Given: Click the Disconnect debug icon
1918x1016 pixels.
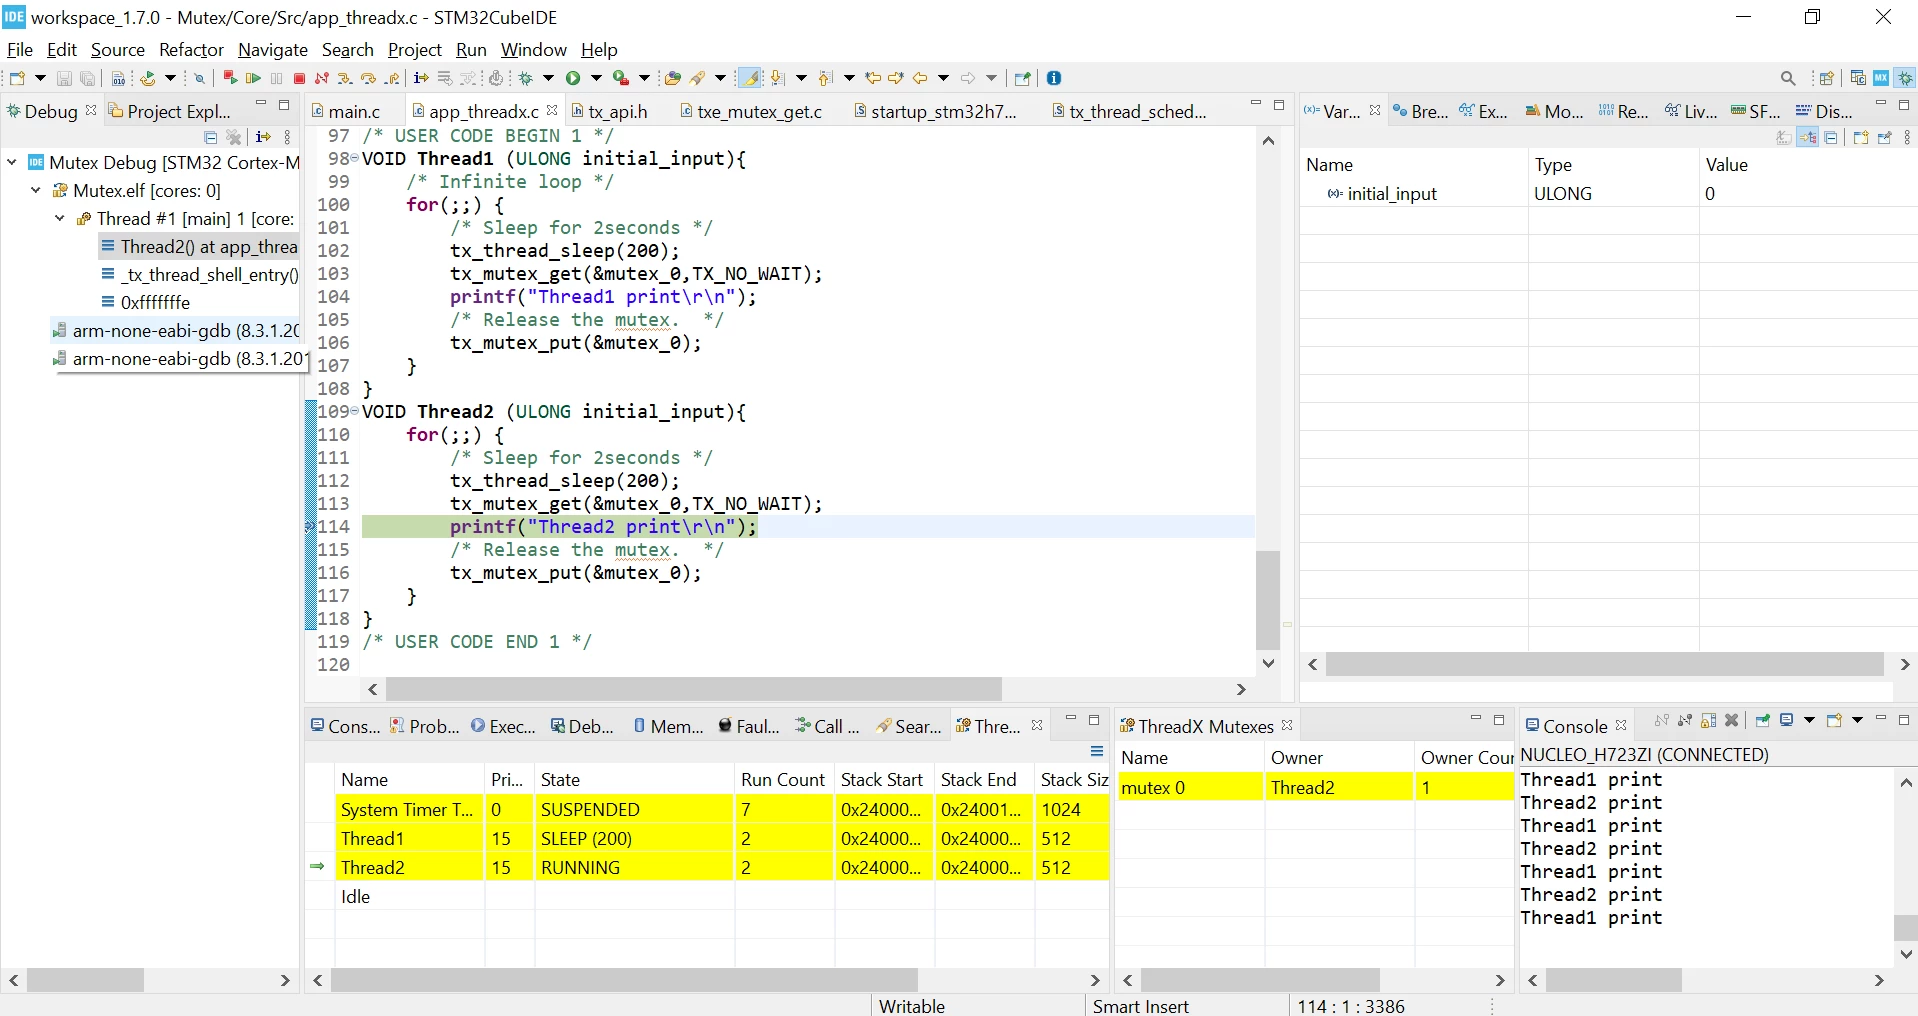Looking at the screenshot, I should (322, 78).
